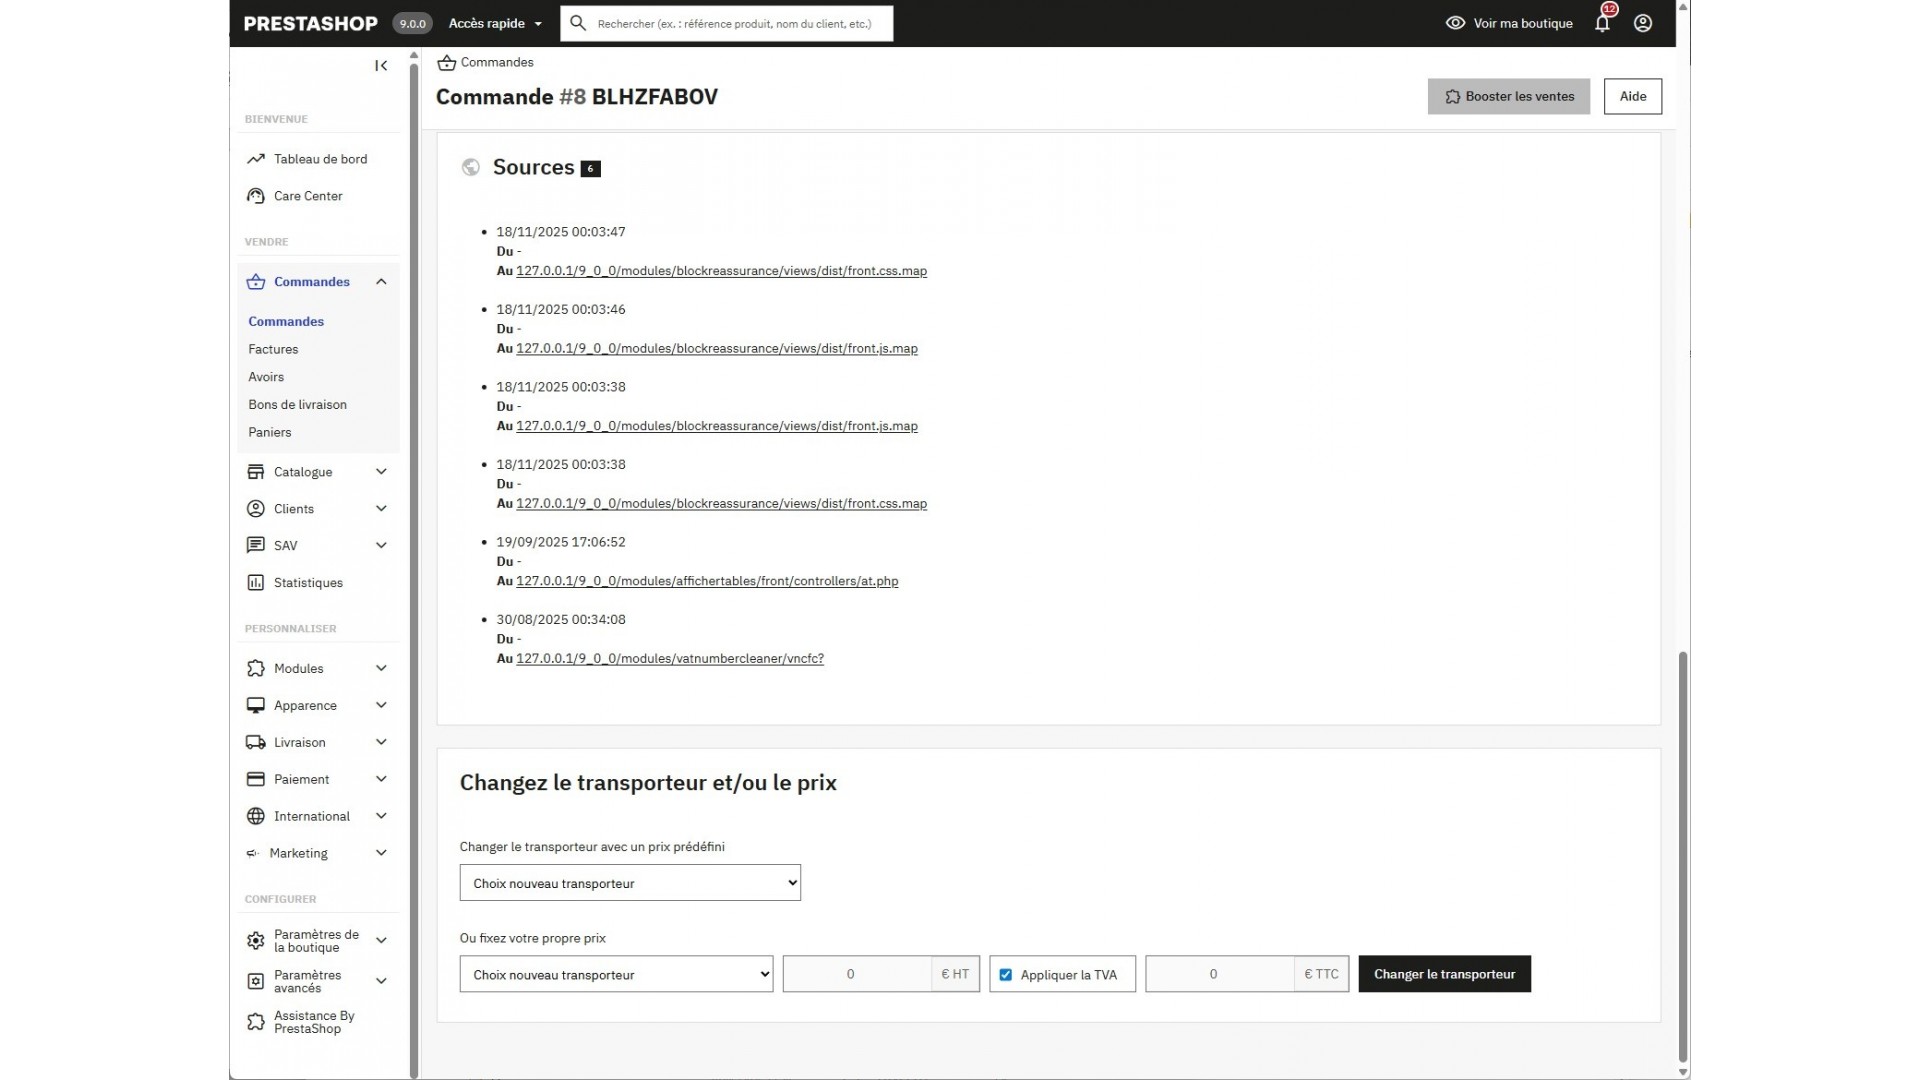This screenshot has height=1080, width=1920.
Task: Collapse the sidebar menu with arrow icon
Action: pyautogui.click(x=381, y=66)
